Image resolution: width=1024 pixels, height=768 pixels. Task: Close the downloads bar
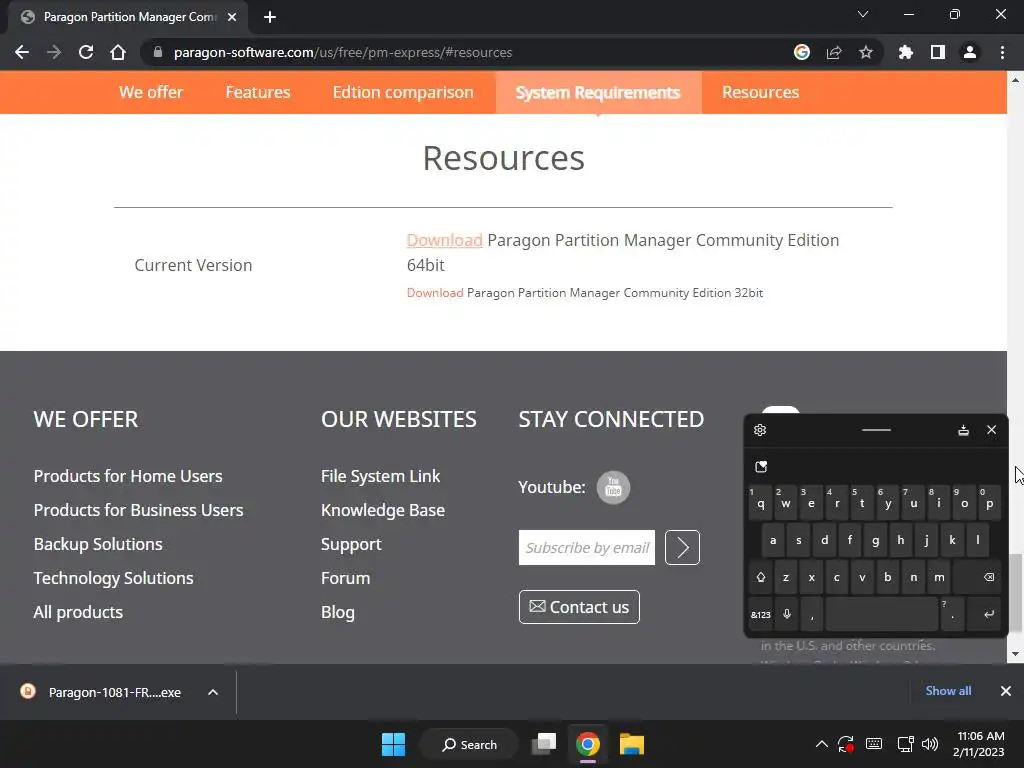point(1006,691)
